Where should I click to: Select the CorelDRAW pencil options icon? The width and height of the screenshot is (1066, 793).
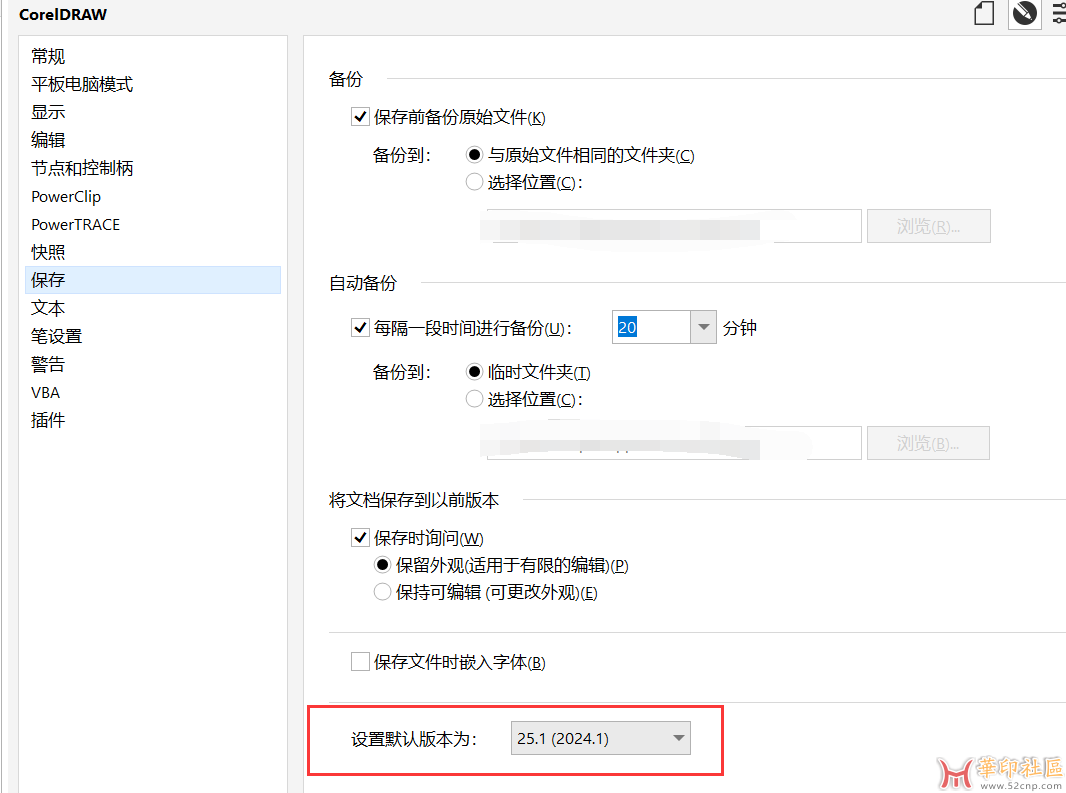coord(1025,14)
